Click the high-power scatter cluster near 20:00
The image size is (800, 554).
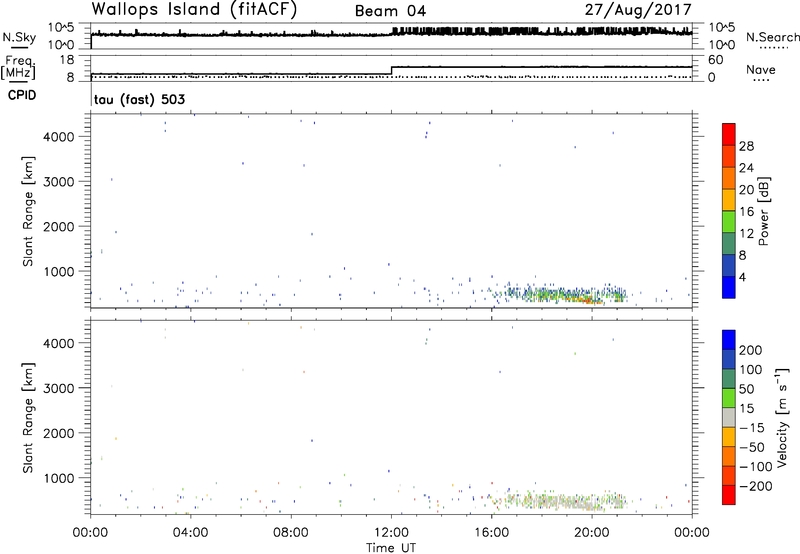point(587,299)
